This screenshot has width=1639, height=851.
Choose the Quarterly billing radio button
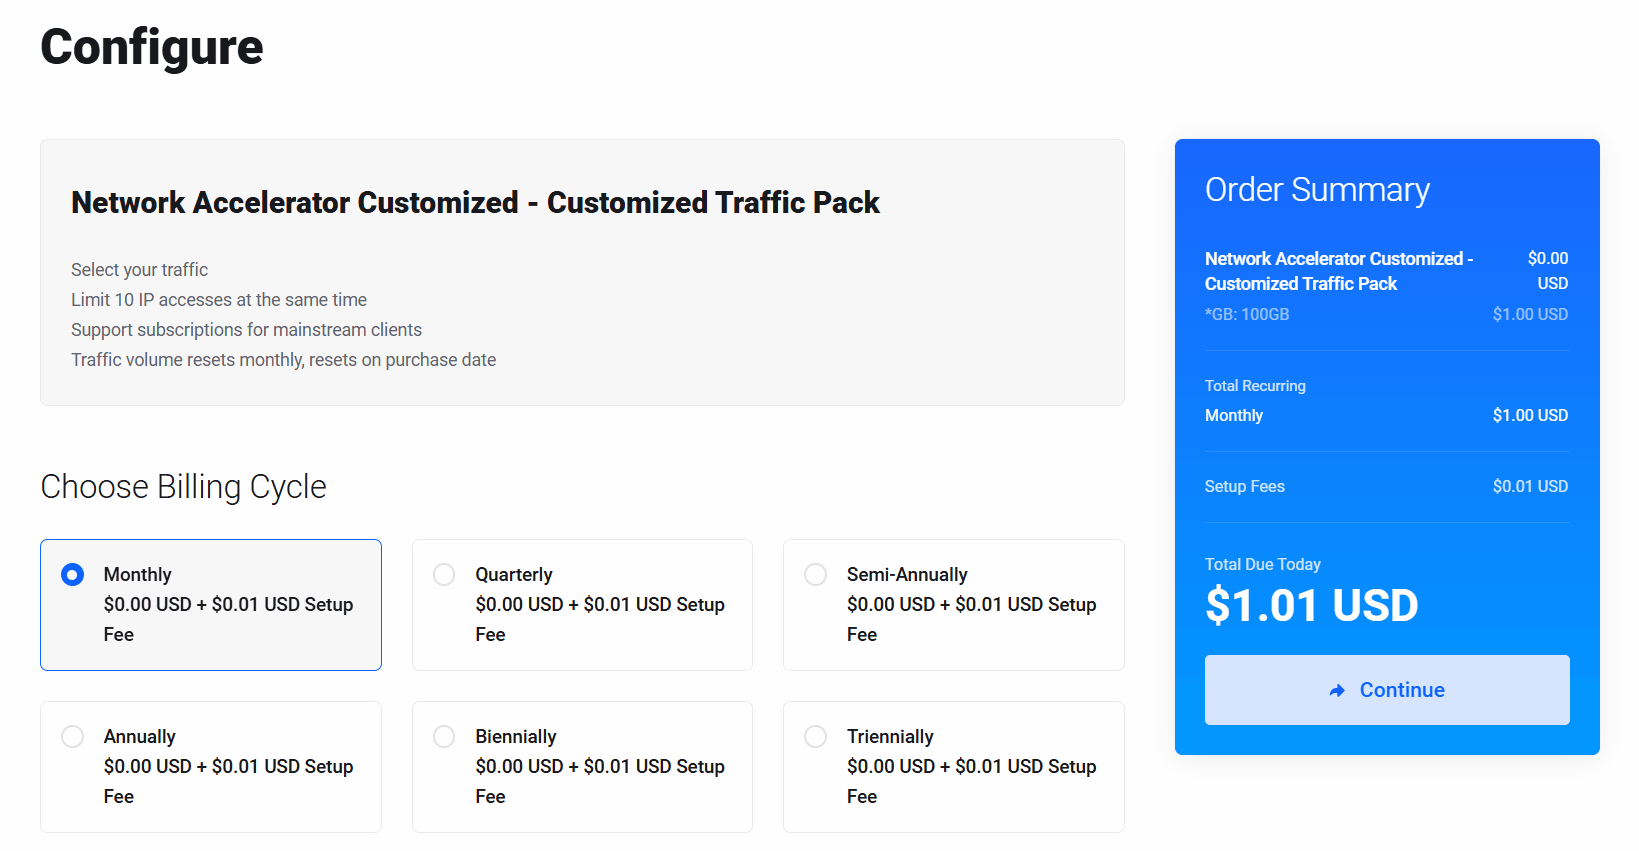click(444, 575)
